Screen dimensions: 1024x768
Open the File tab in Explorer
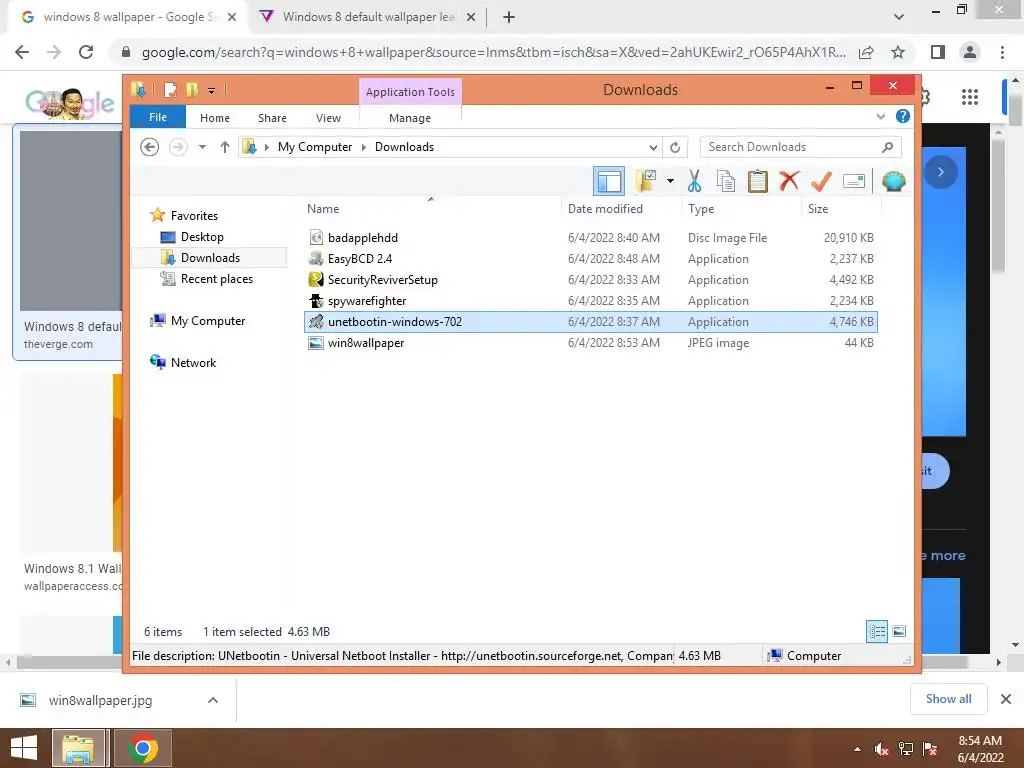coord(158,117)
